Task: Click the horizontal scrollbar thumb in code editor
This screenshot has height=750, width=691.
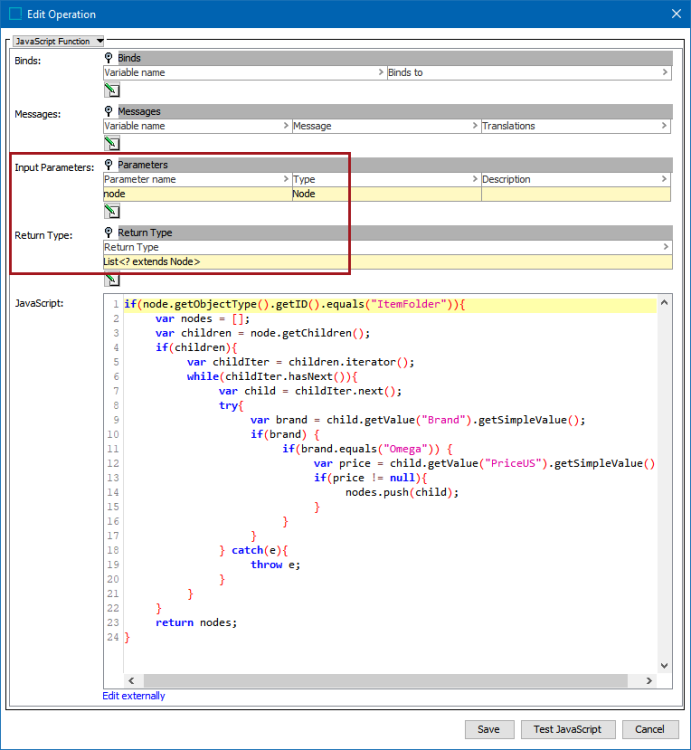Action: [x=385, y=681]
